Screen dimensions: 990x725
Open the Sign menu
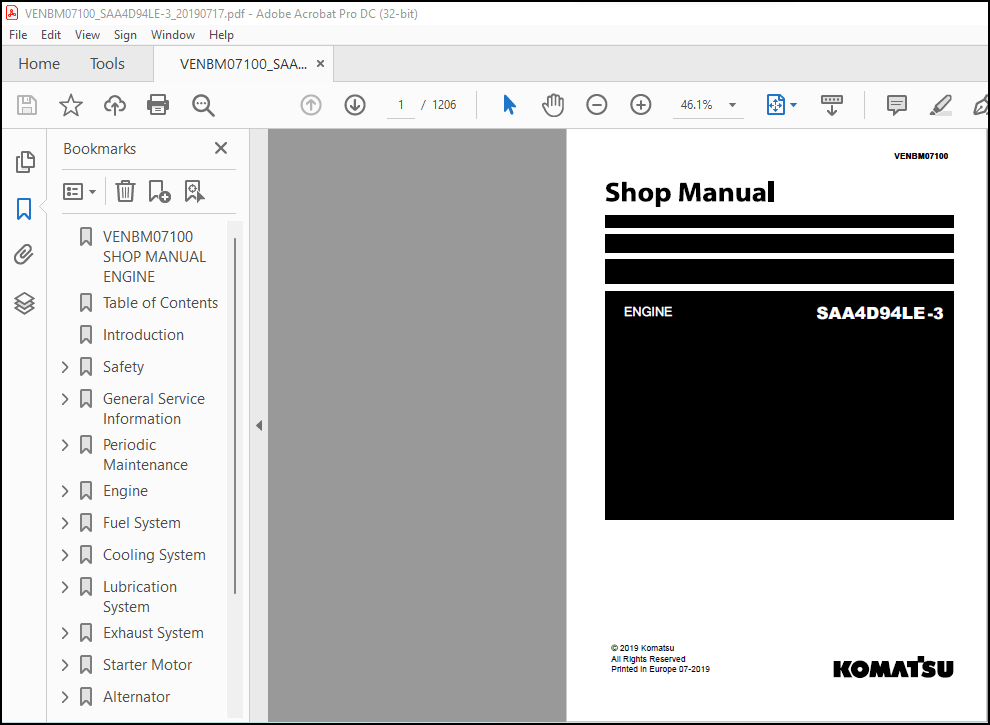coord(125,35)
